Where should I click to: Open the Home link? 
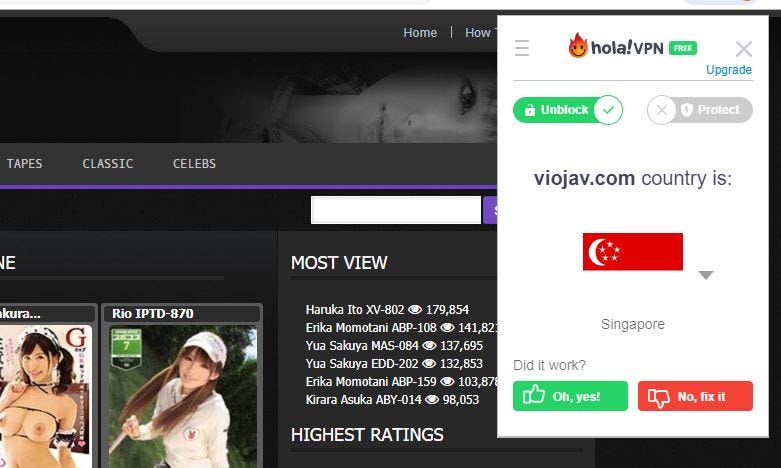[x=420, y=32]
